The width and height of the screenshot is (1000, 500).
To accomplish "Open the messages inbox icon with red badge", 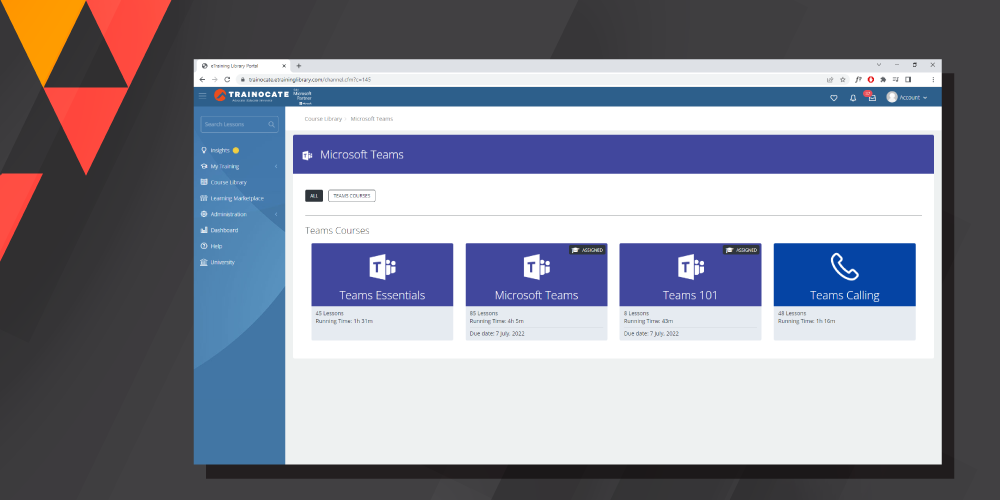I will [871, 97].
